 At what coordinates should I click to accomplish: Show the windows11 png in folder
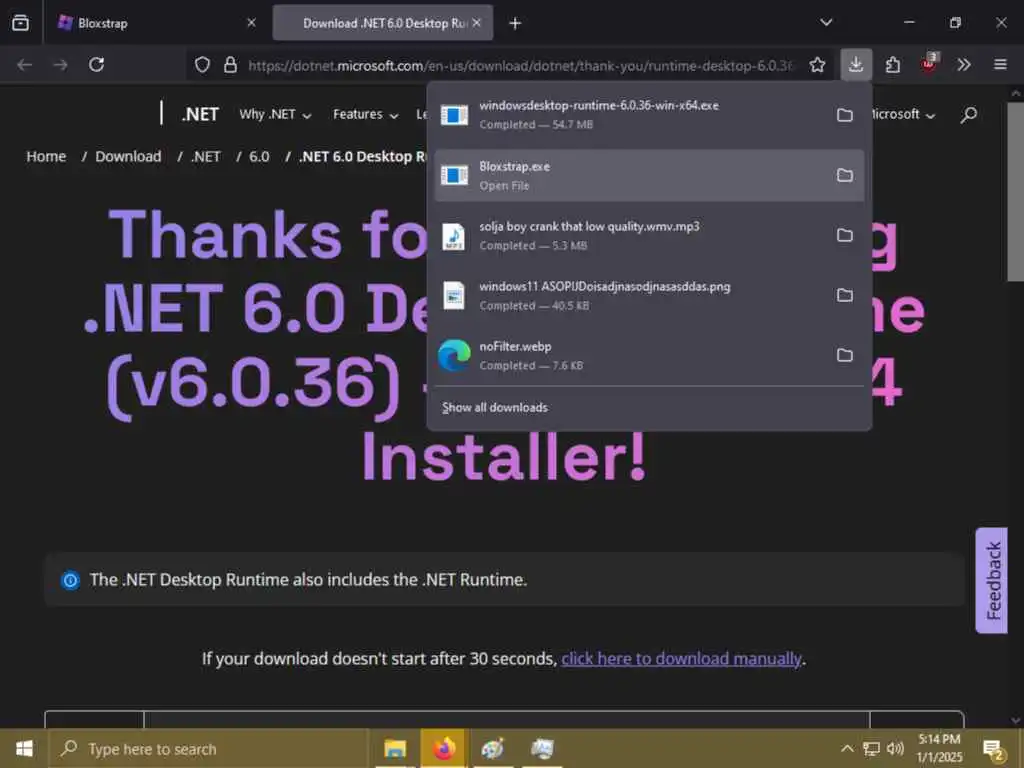[x=845, y=295]
